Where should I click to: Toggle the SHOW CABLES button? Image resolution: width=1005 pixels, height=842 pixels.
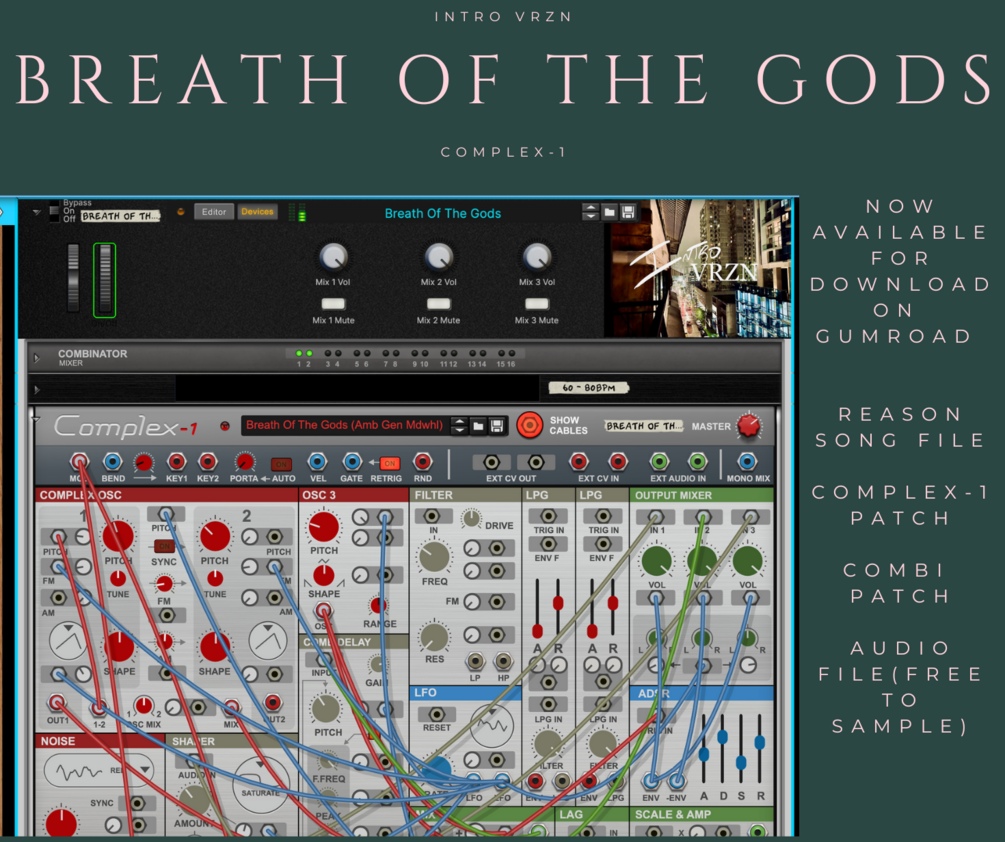pyautogui.click(x=529, y=425)
